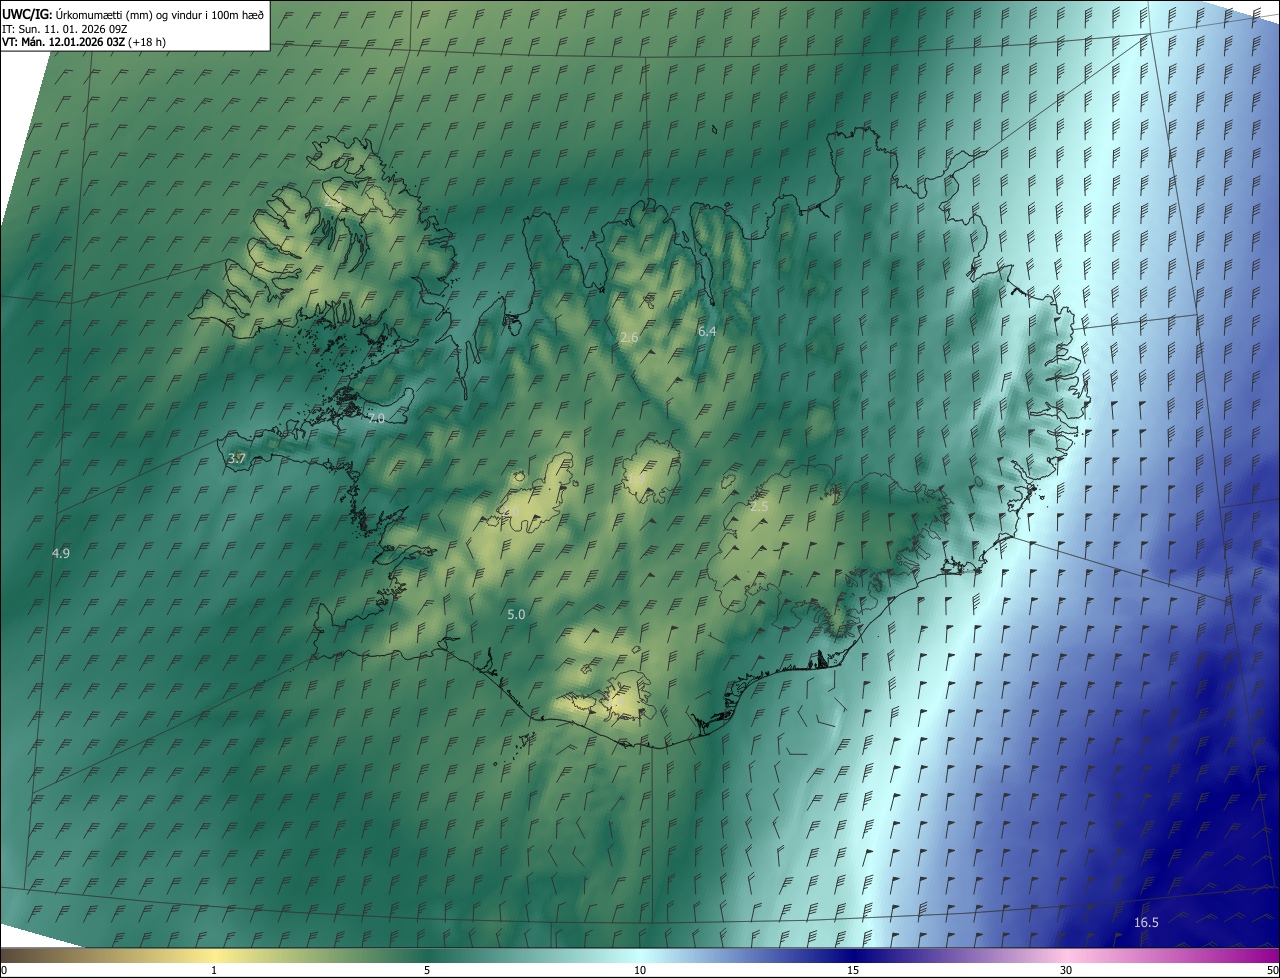Click the 0 tick on the color scale

4,970
